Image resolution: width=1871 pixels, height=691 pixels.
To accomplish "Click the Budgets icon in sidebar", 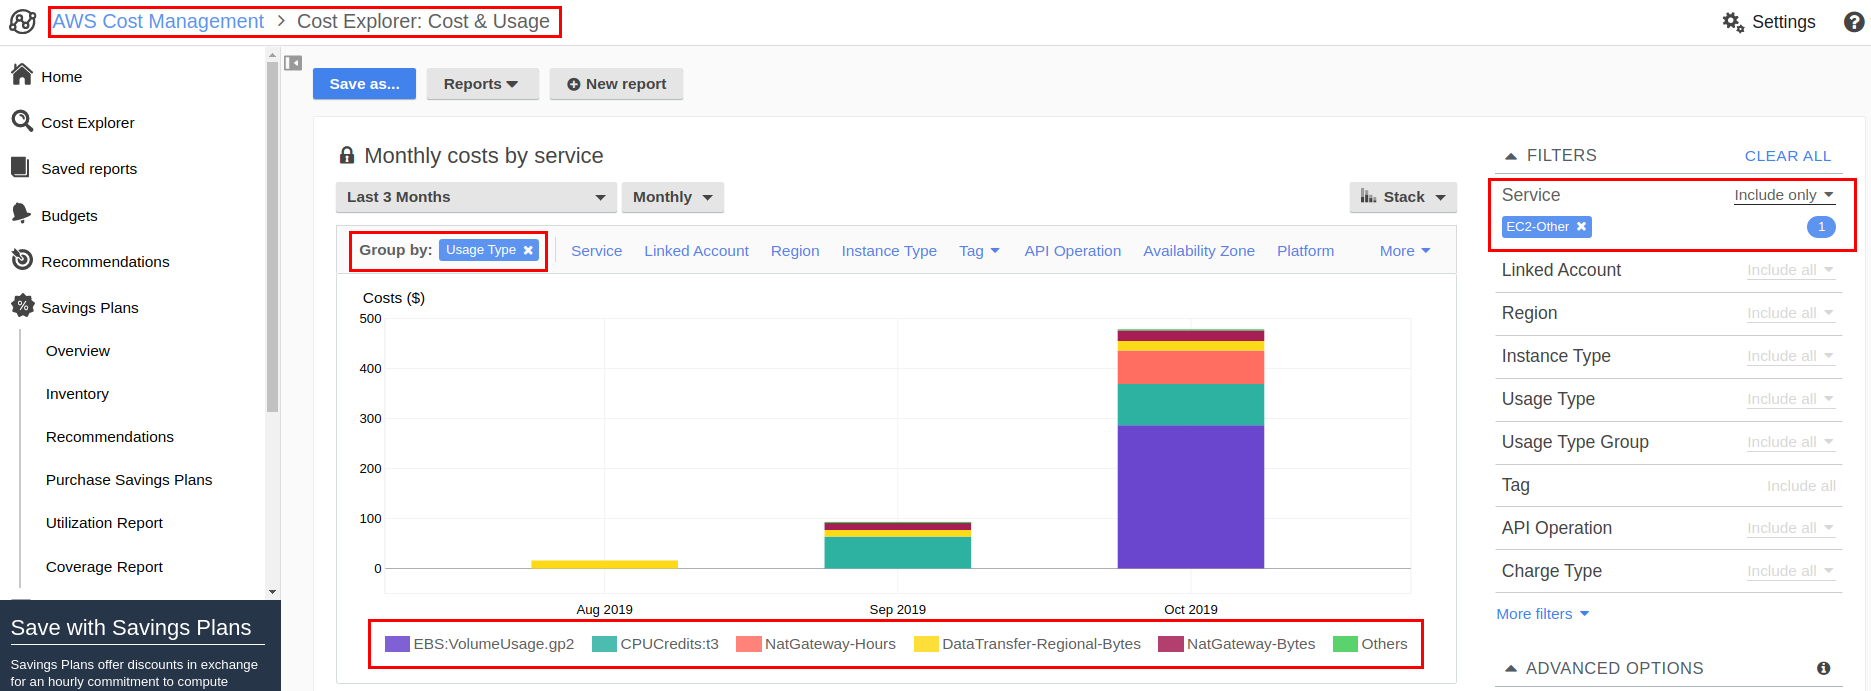I will [x=22, y=214].
